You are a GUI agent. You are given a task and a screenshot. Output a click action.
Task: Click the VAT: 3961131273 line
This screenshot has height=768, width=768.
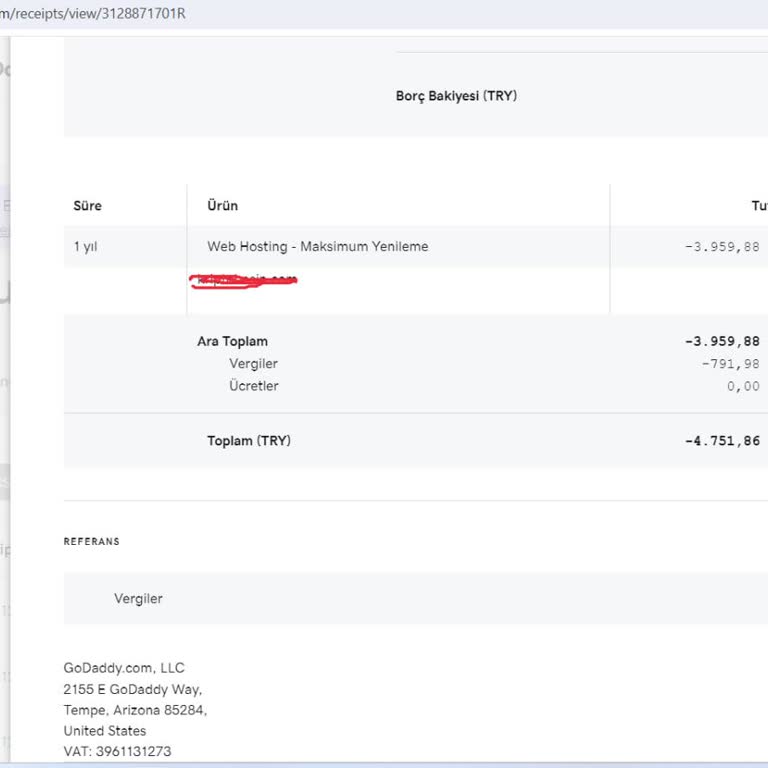click(x=117, y=751)
